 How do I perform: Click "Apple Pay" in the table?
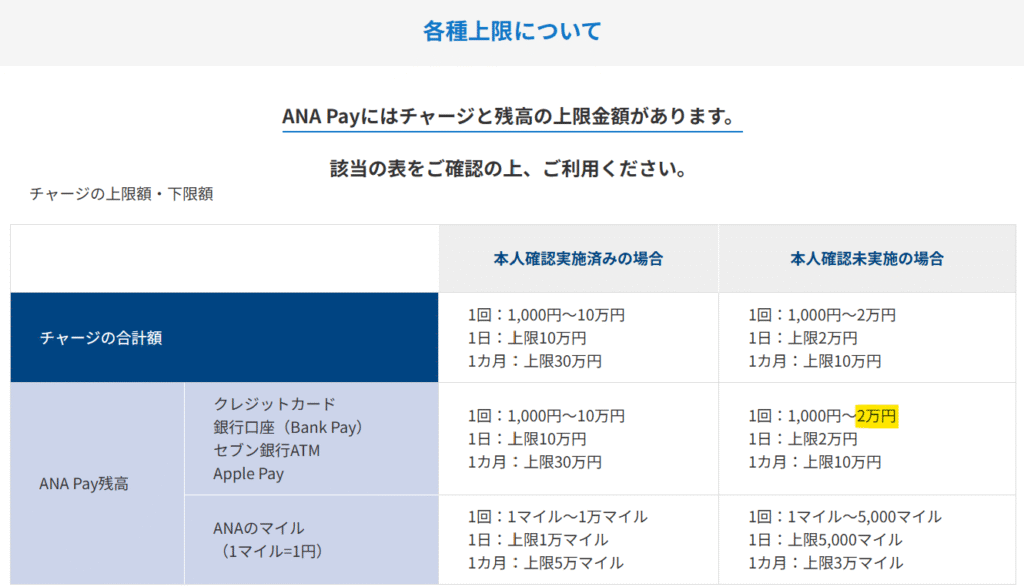pos(248,473)
